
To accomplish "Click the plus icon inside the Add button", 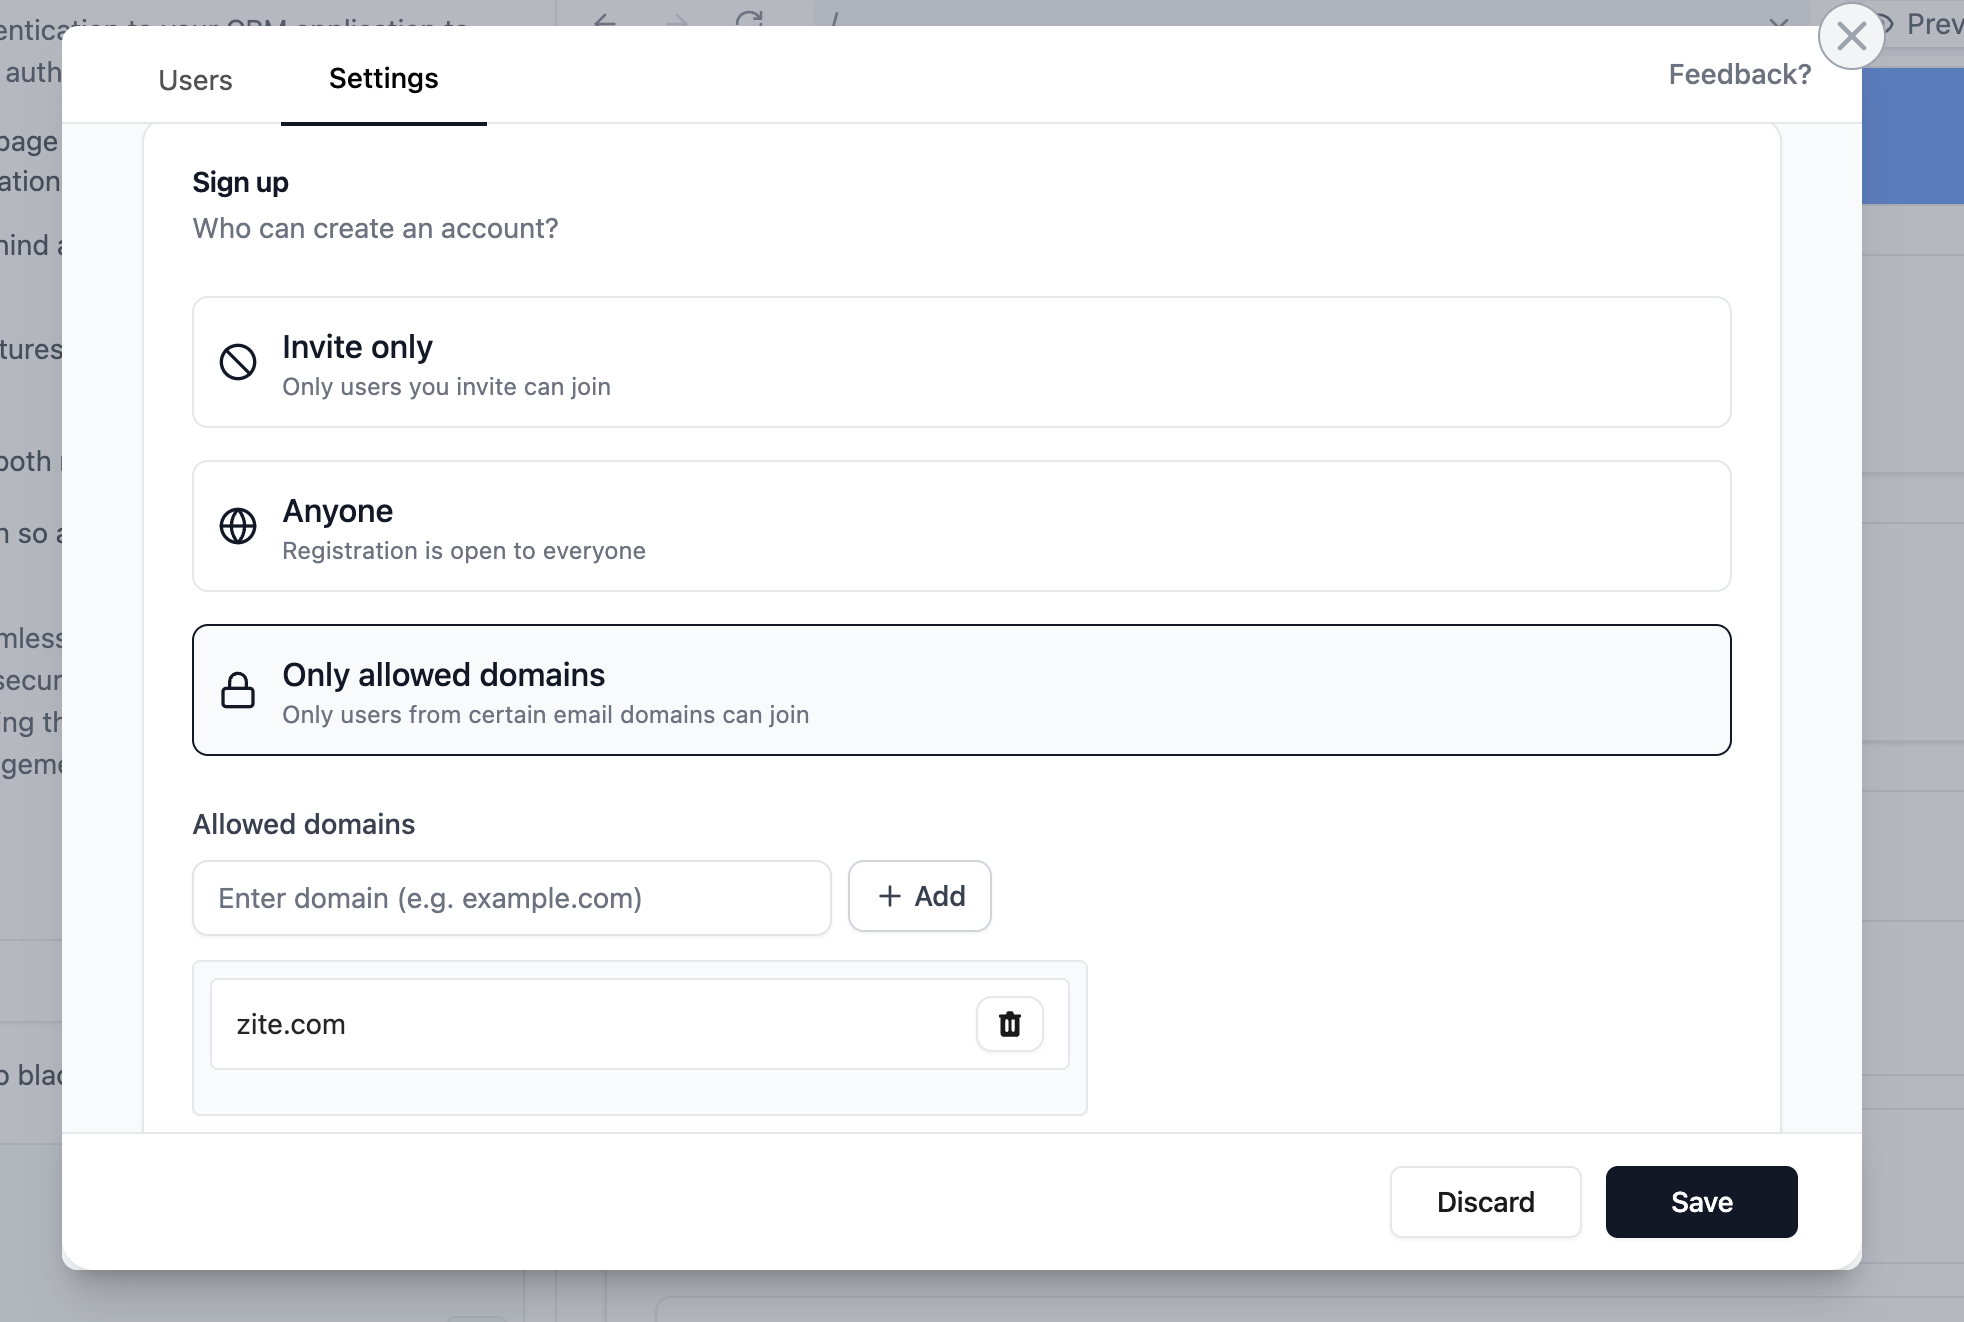I will pos(889,896).
